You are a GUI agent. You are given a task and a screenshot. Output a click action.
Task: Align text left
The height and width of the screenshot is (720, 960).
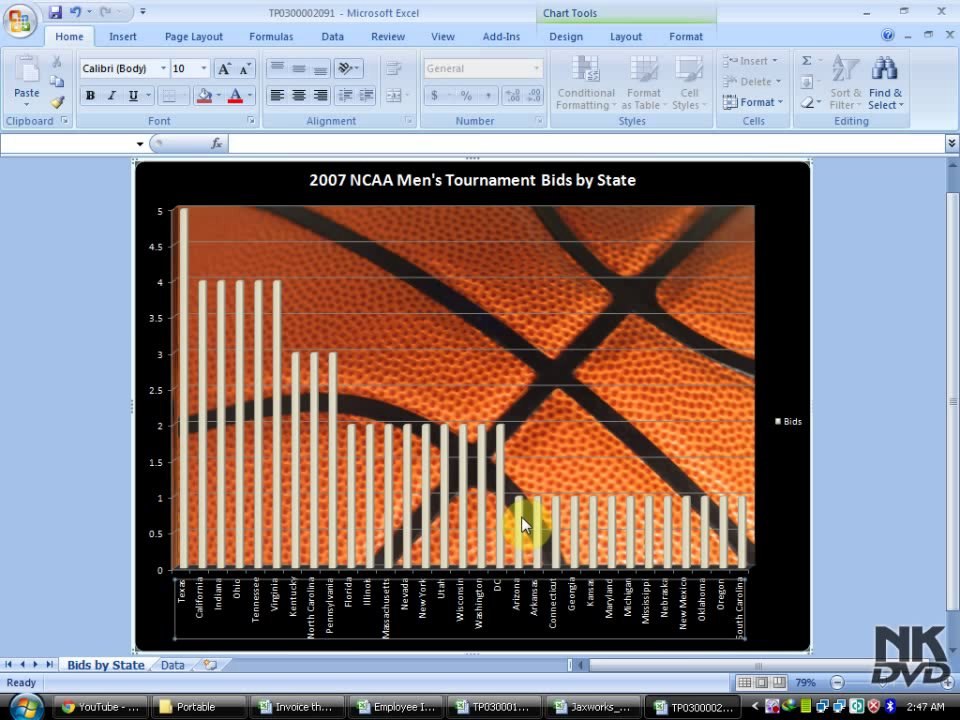tap(277, 96)
